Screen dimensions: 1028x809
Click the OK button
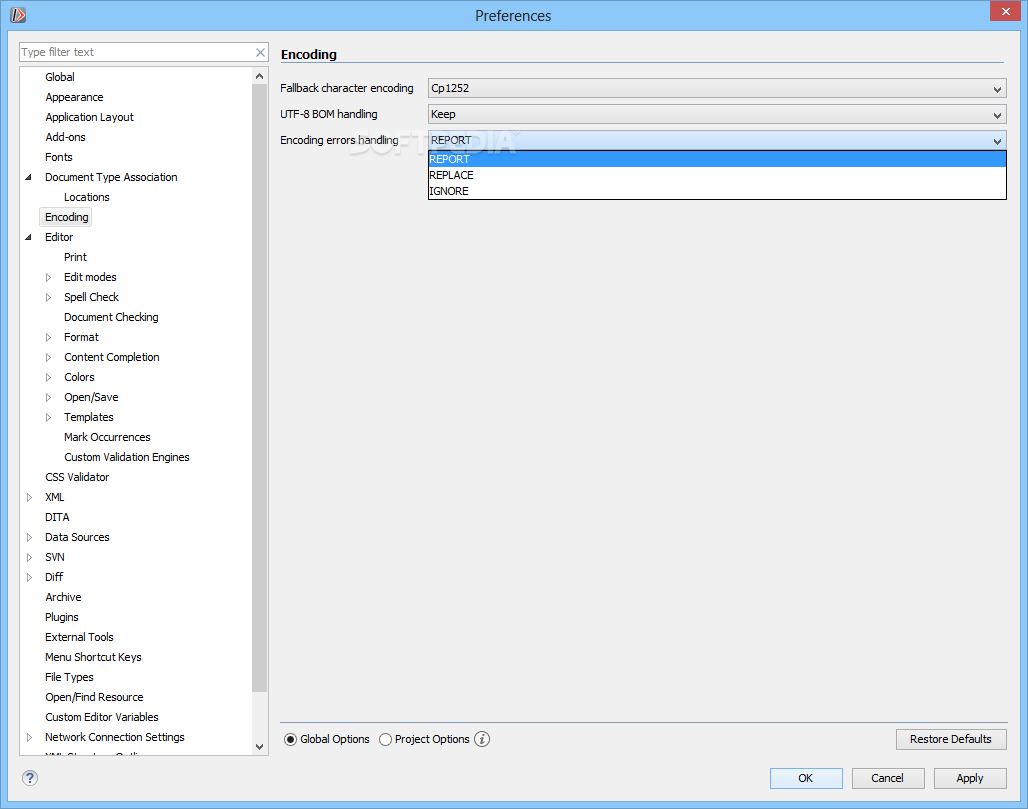(x=806, y=778)
